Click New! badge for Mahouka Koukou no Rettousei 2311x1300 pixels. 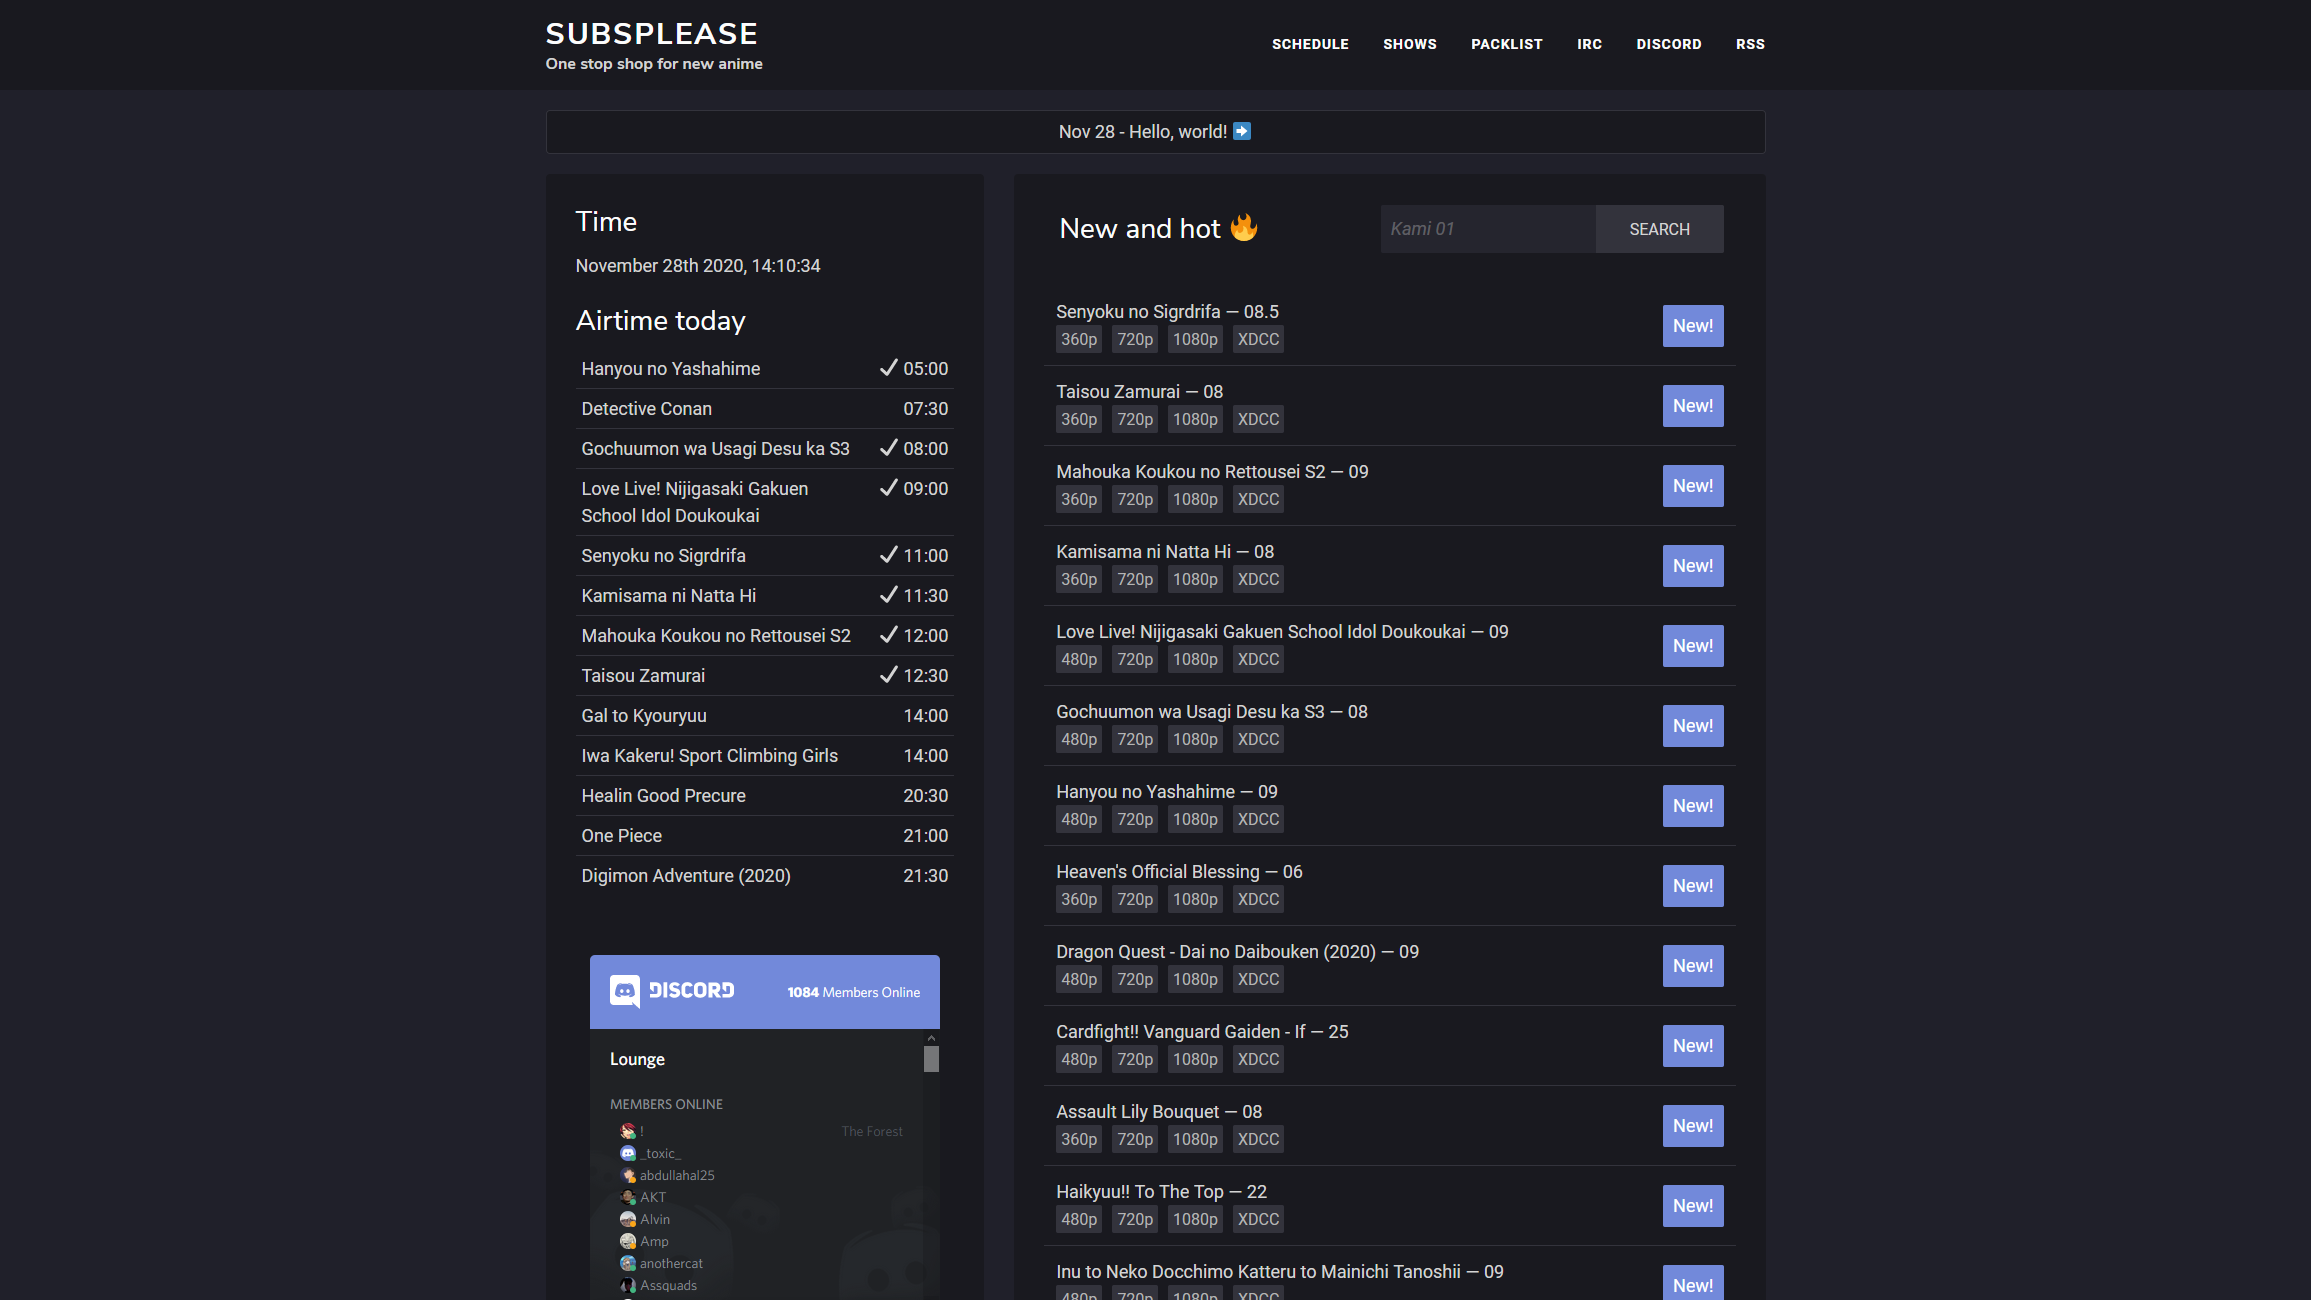[x=1693, y=486]
